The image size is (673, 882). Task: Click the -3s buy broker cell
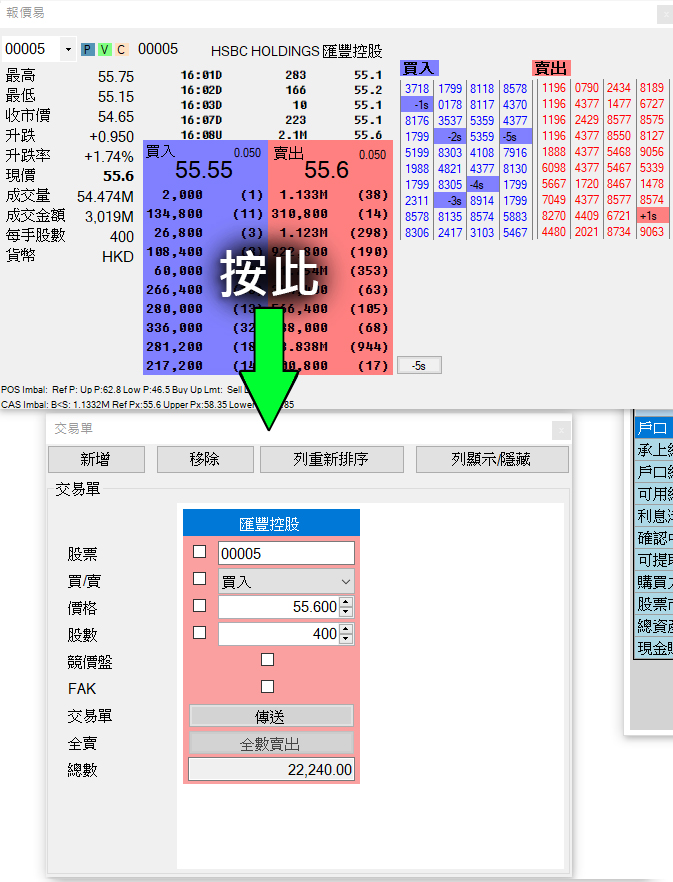(450, 201)
